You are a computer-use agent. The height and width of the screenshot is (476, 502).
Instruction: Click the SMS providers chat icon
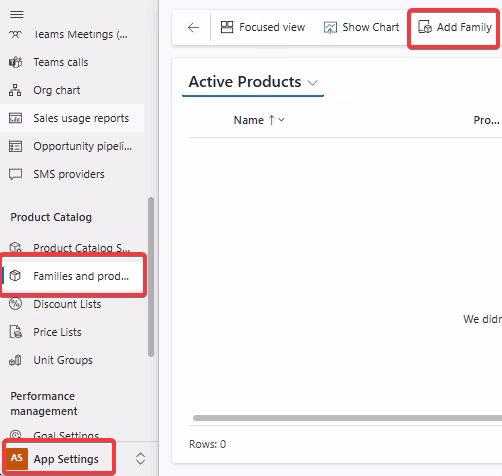tap(15, 174)
